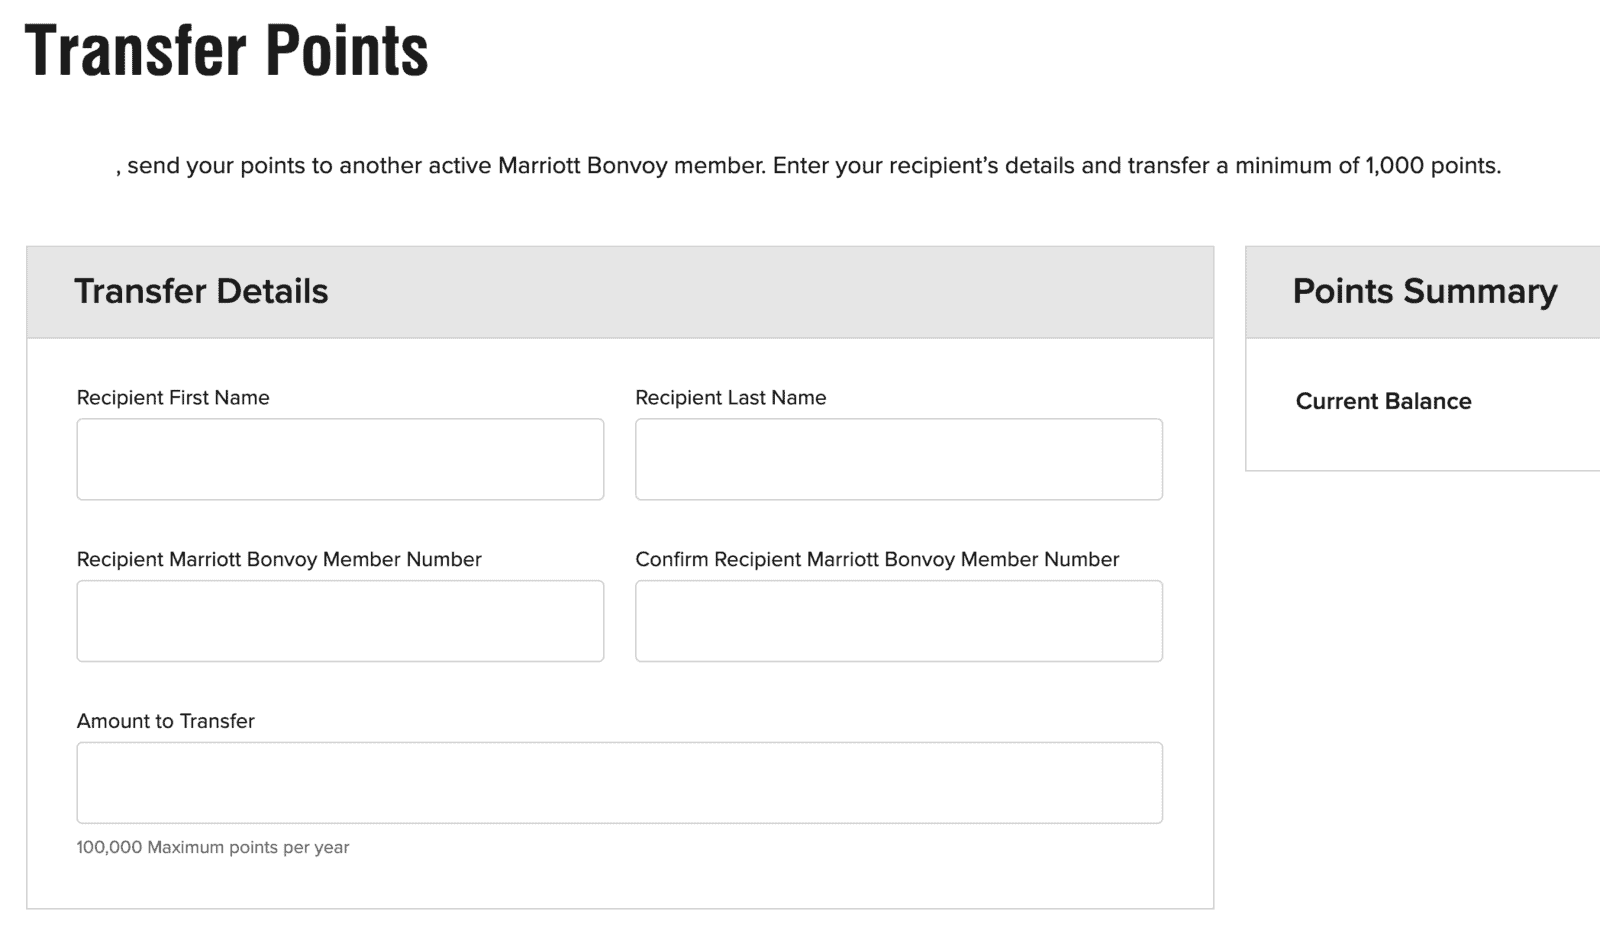
Task: Click the Points Summary panel header
Action: 1425,291
